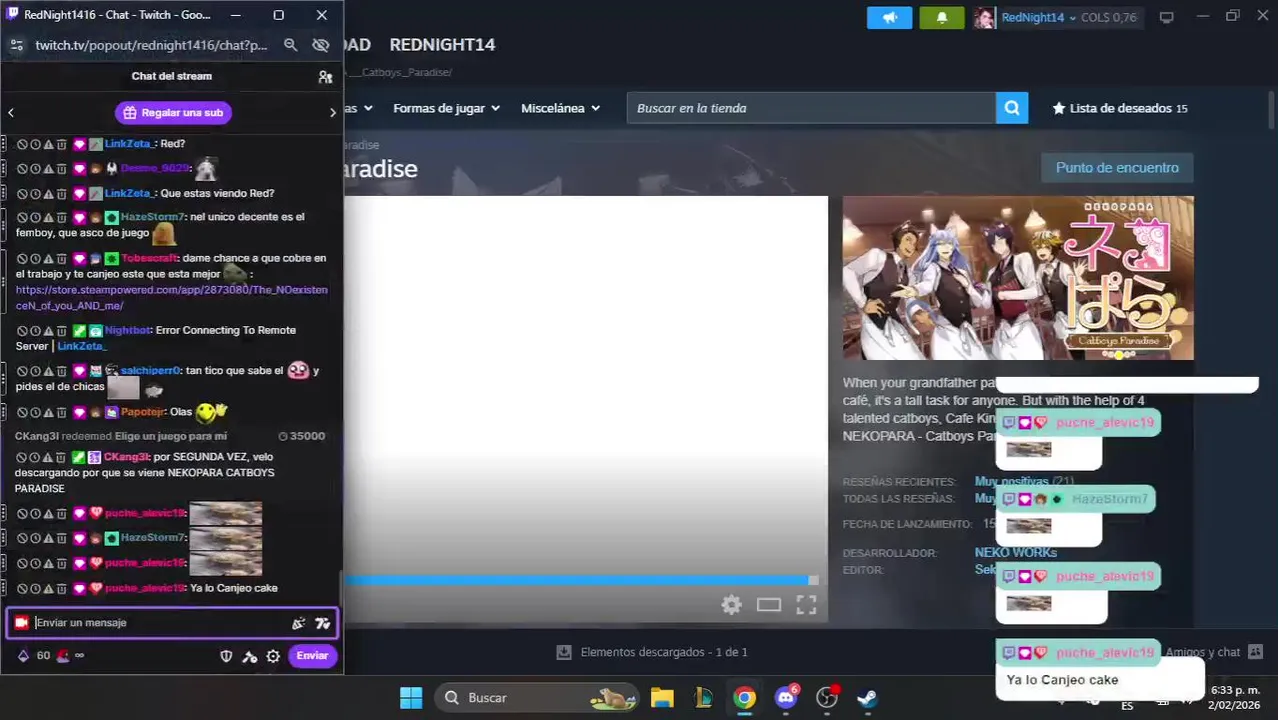Toggle theater mode on Steam video player

click(x=768, y=605)
